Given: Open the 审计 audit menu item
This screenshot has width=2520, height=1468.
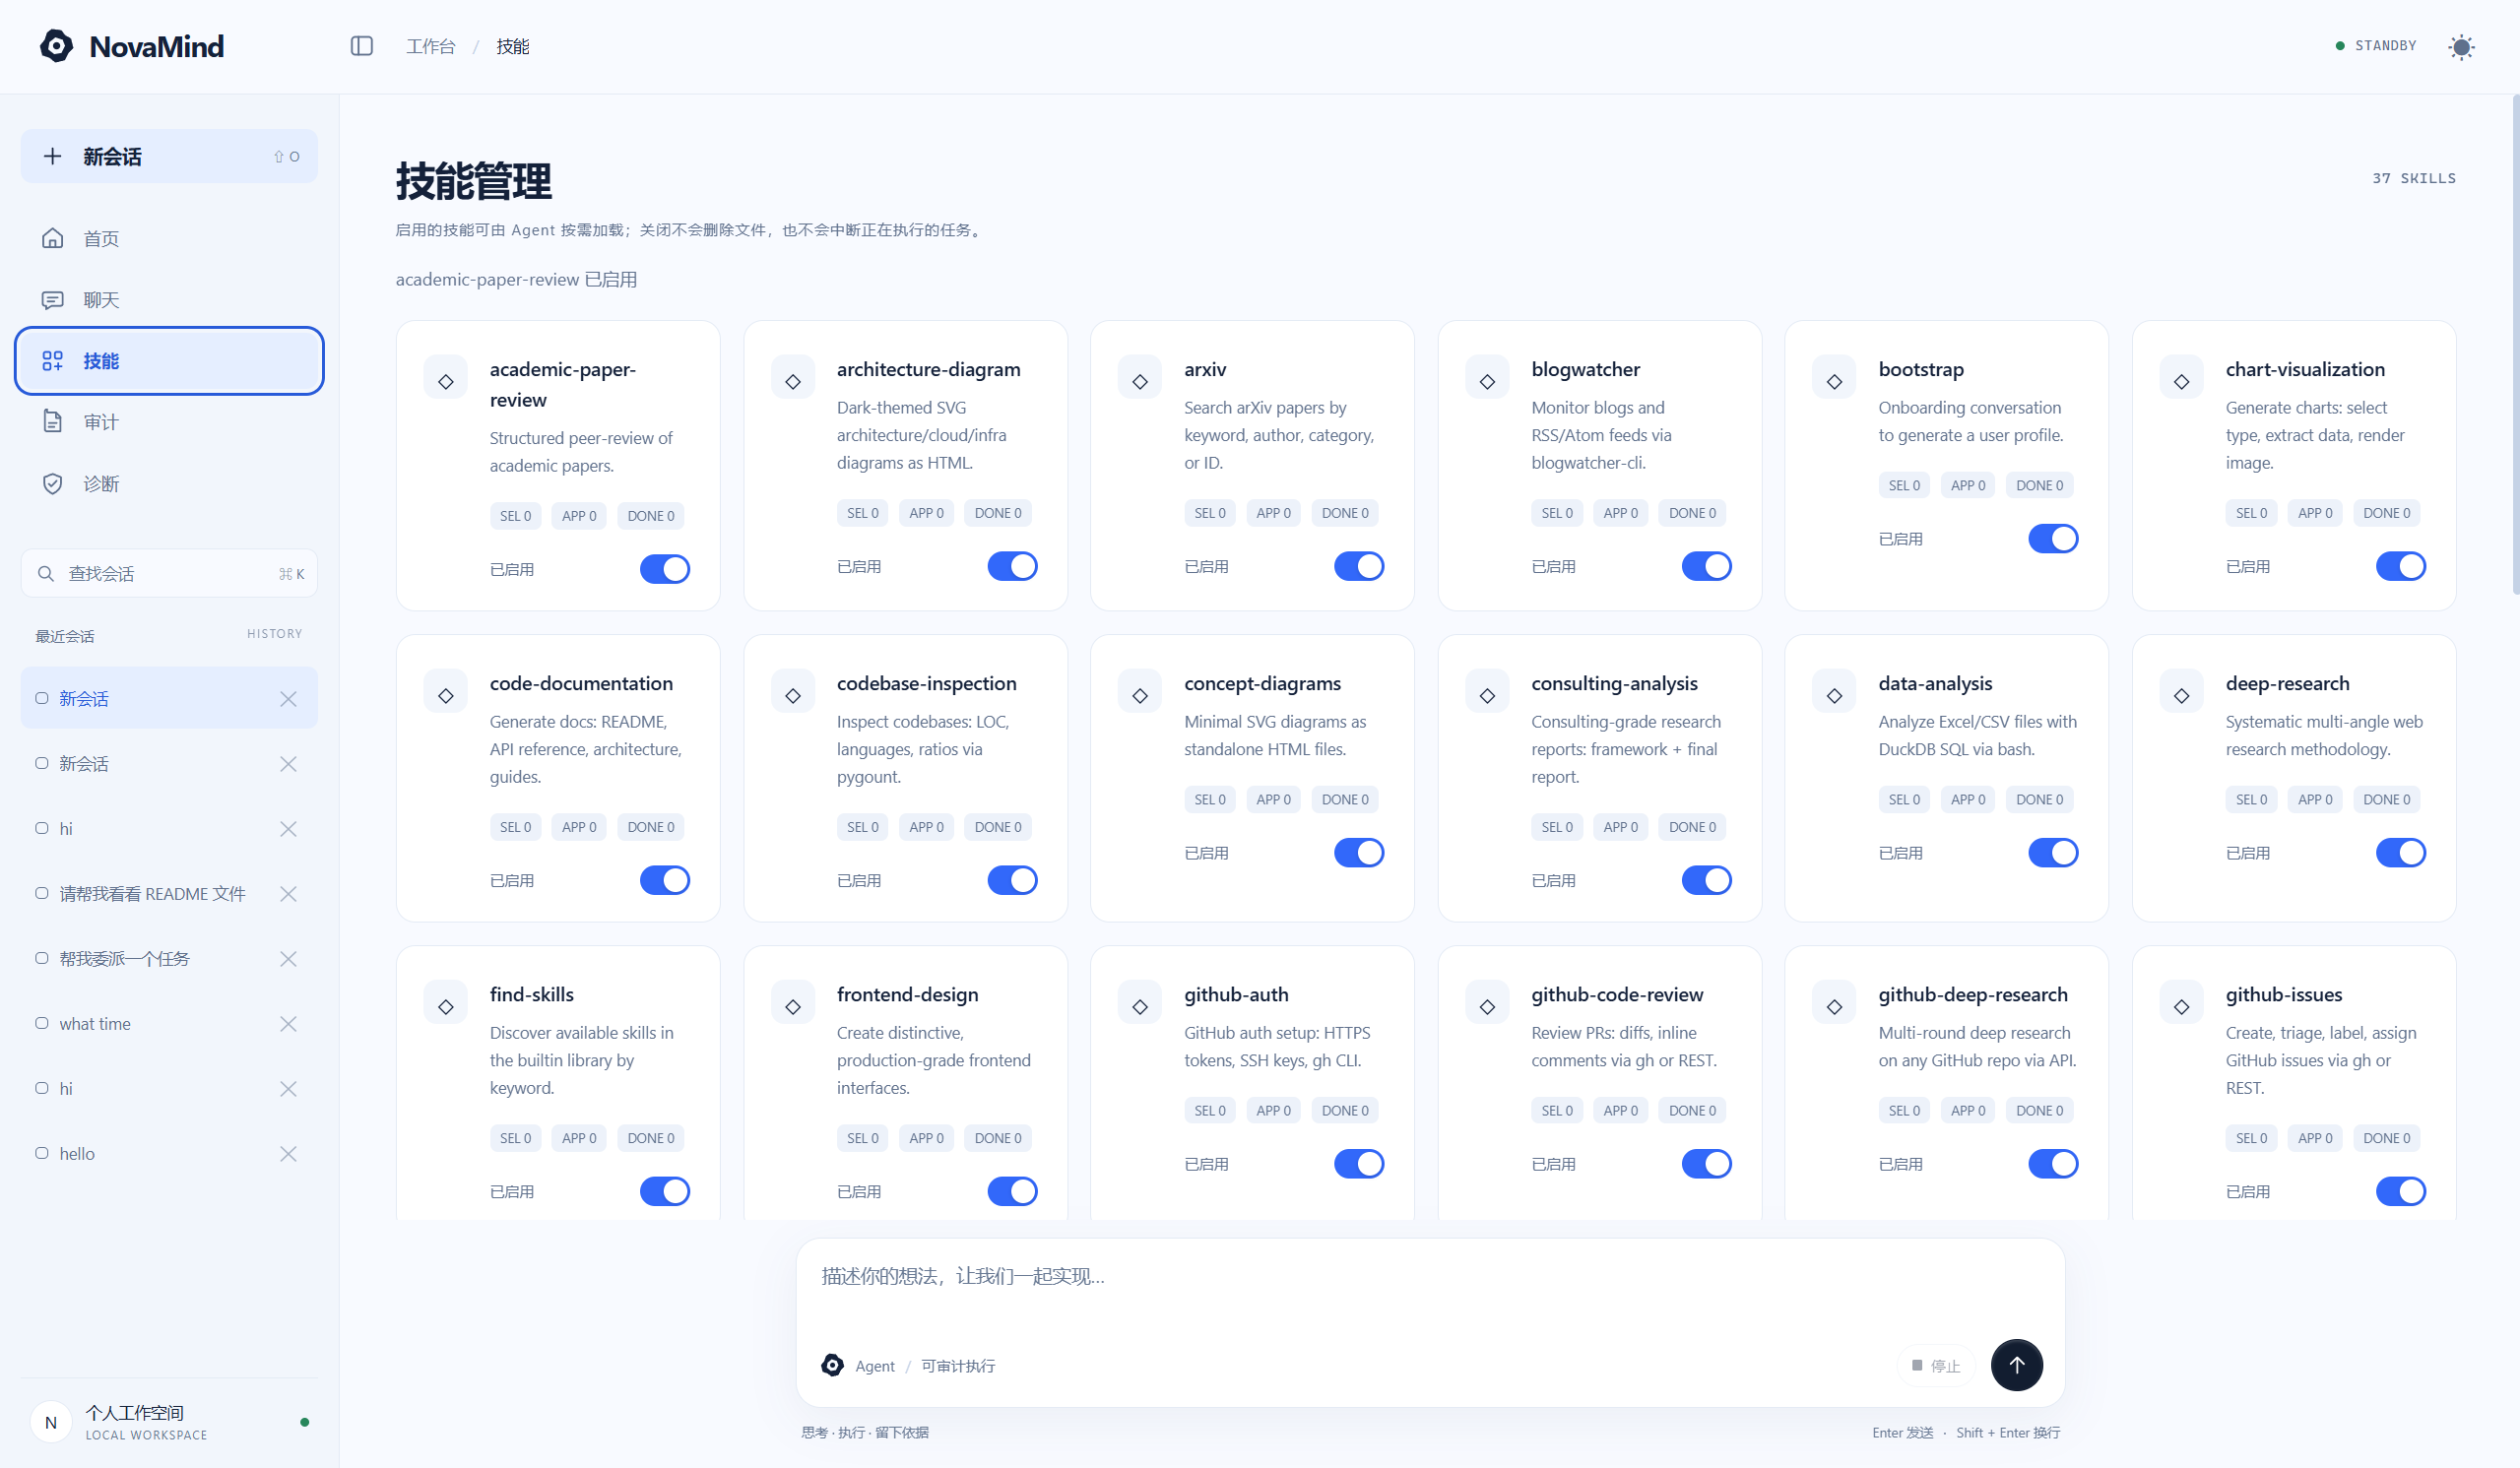Looking at the screenshot, I should click(x=169, y=422).
